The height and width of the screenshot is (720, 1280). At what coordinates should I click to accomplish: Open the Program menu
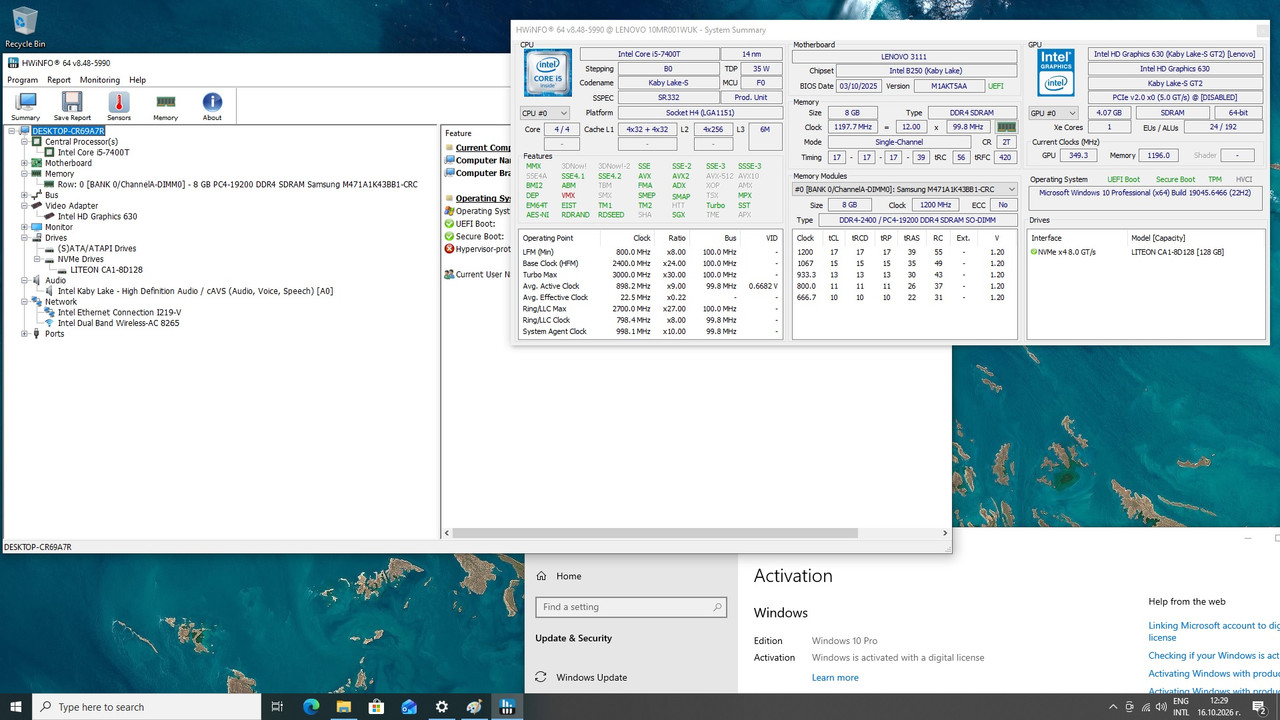point(22,80)
